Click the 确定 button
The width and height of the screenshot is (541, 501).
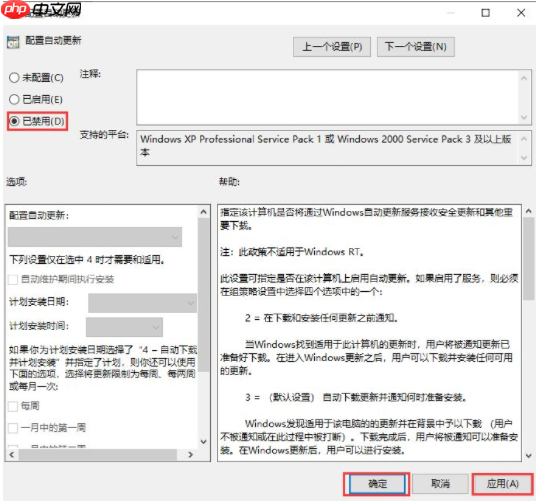tap(377, 484)
